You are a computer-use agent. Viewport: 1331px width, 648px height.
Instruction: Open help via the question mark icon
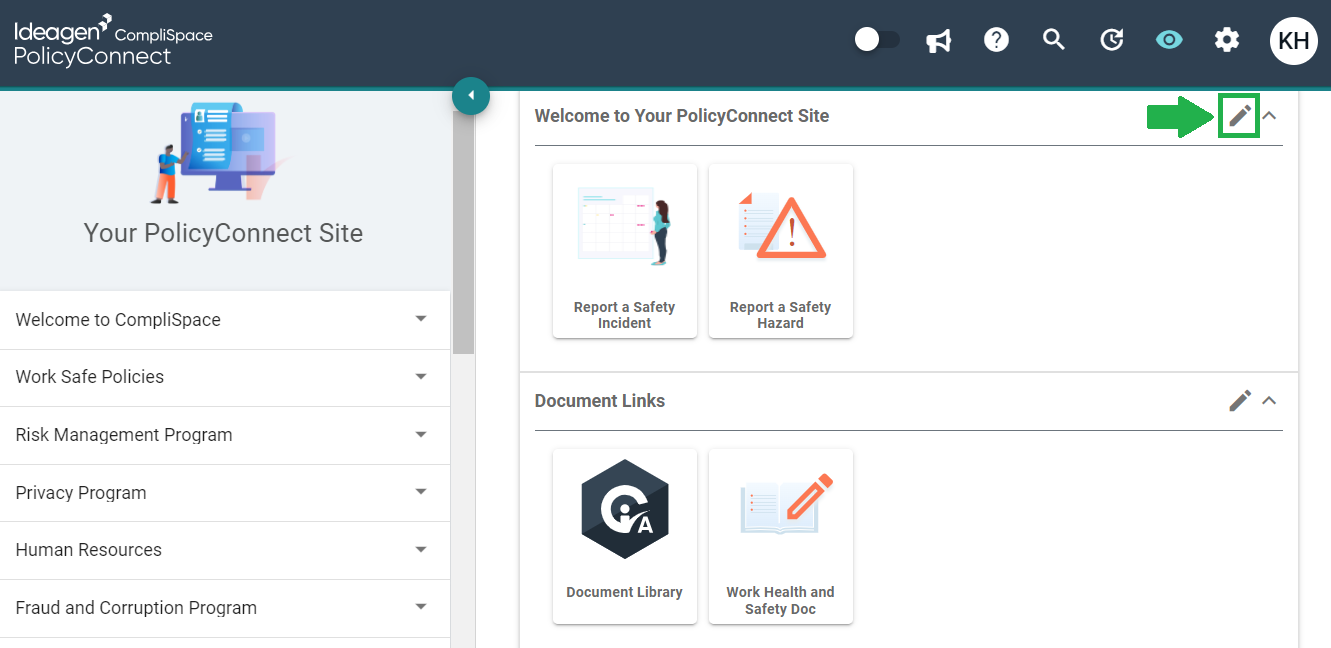point(996,40)
